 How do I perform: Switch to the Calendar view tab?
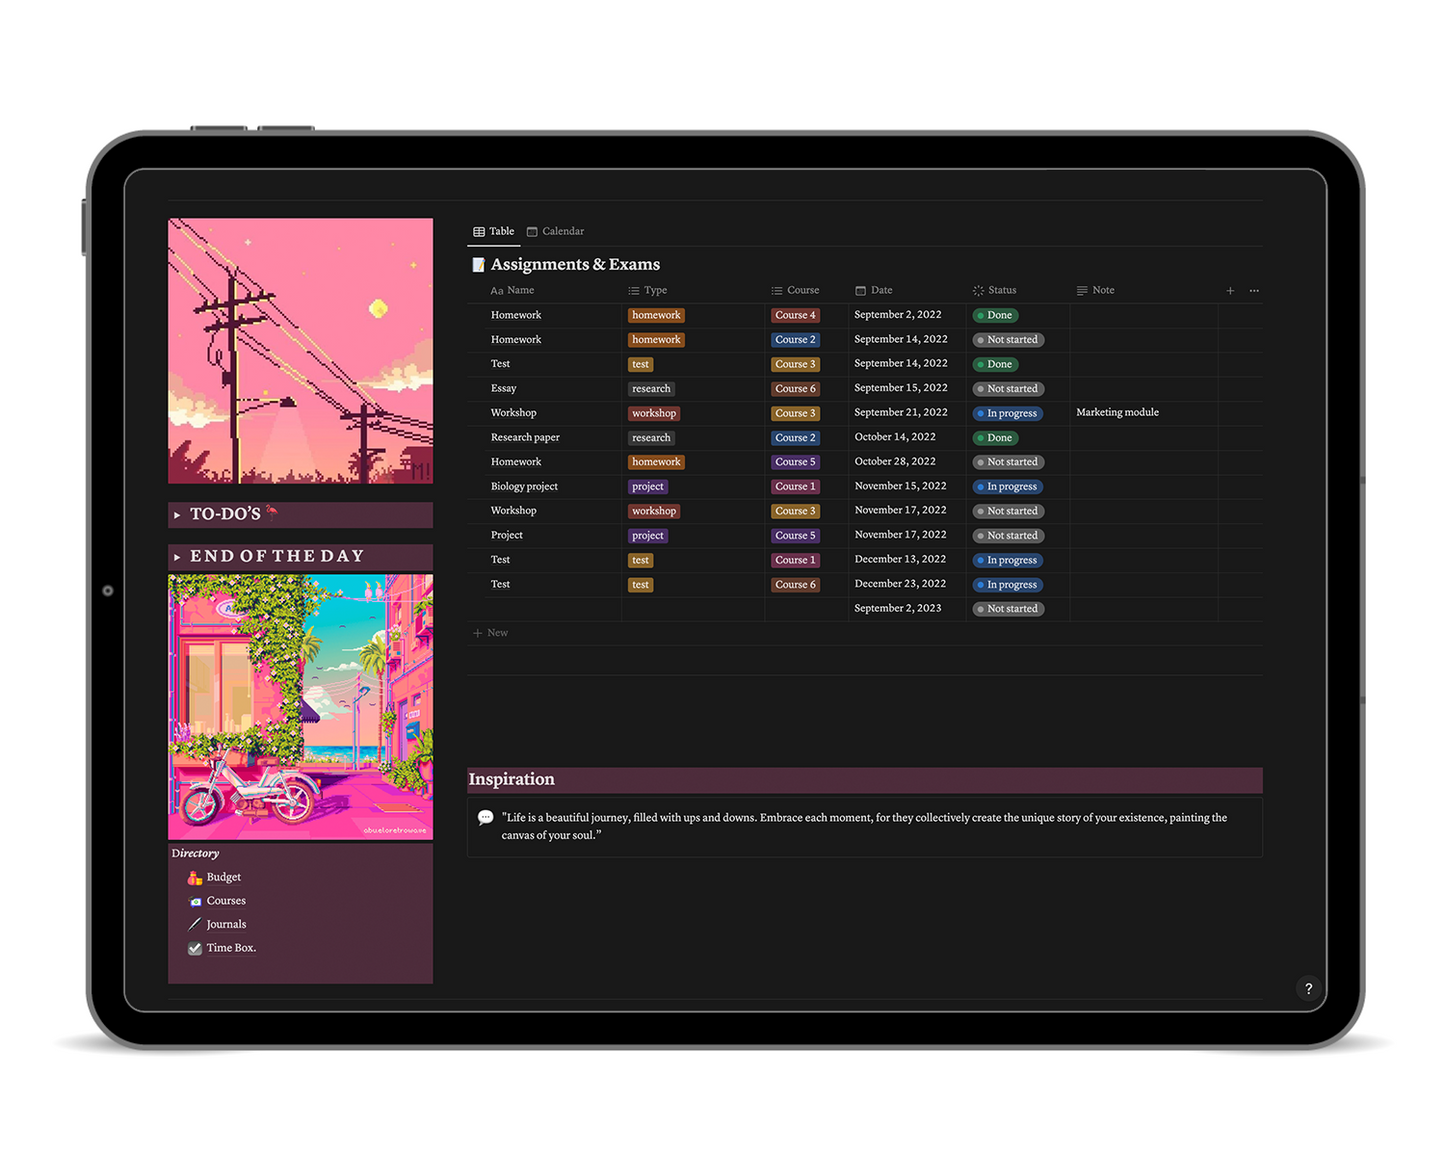555,232
